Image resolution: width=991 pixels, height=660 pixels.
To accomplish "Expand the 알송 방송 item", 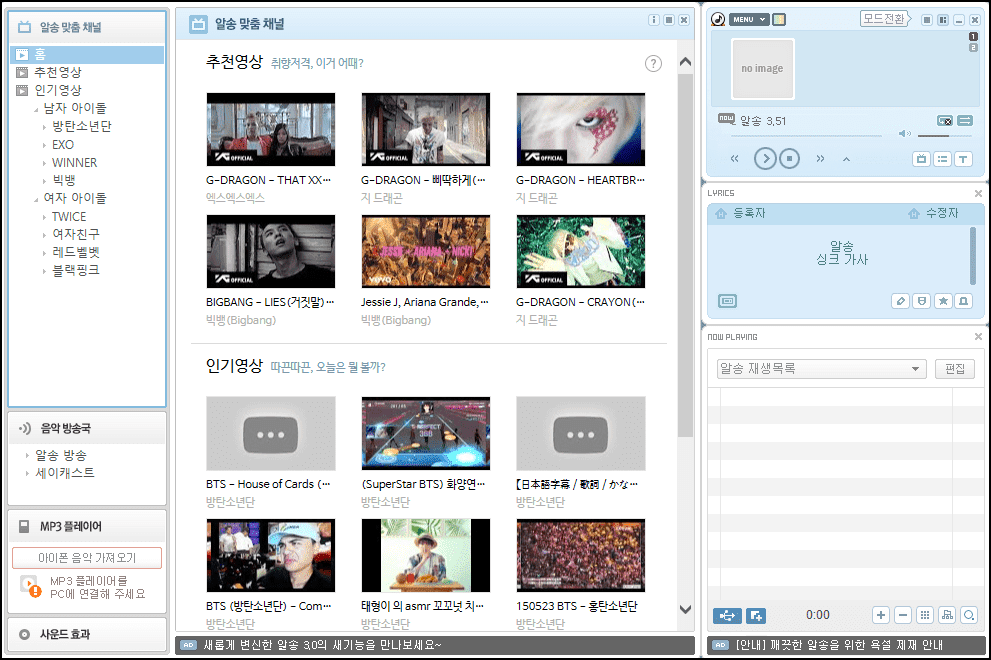I will point(27,455).
